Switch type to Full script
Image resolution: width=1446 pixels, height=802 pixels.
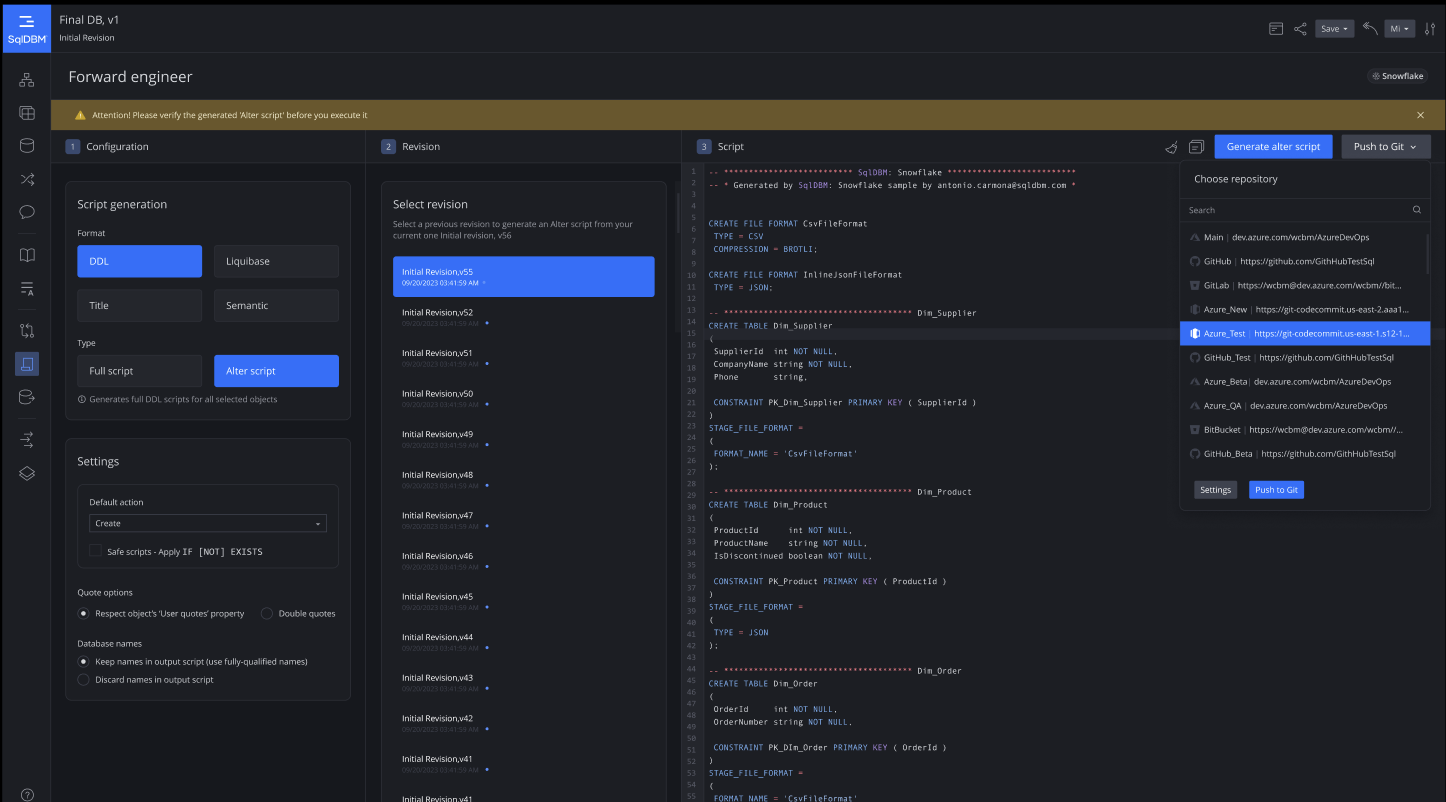[x=139, y=371]
